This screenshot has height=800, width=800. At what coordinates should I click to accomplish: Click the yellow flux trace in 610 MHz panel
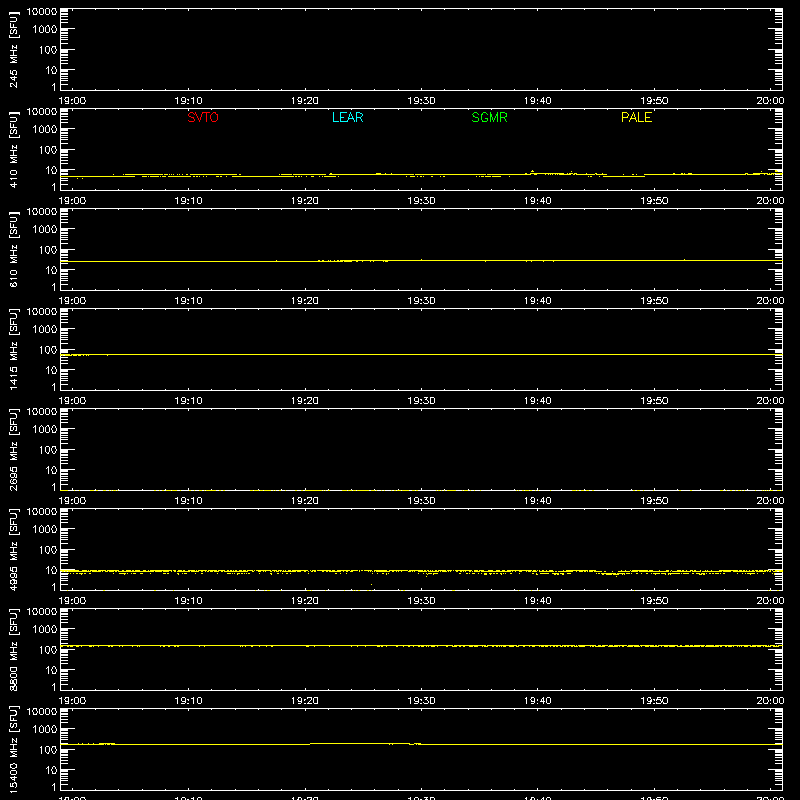click(421, 261)
